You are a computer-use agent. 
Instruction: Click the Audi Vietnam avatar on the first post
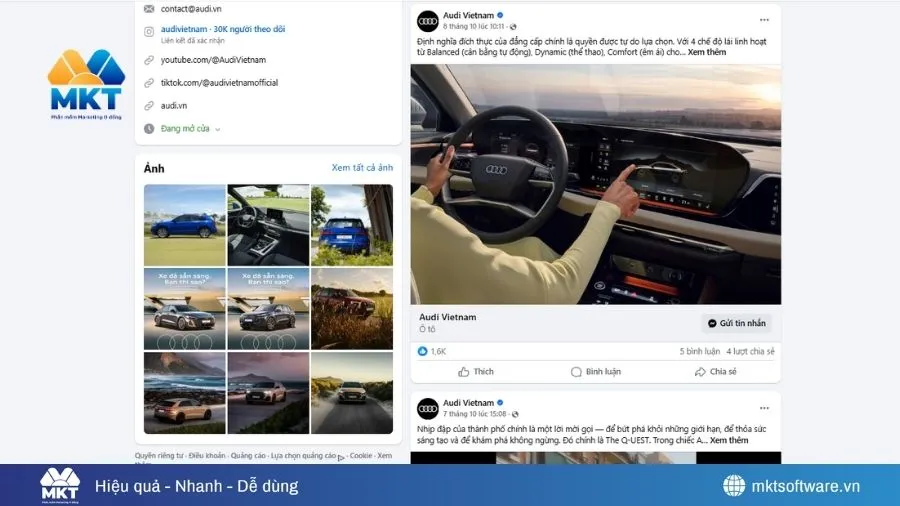tap(428, 21)
